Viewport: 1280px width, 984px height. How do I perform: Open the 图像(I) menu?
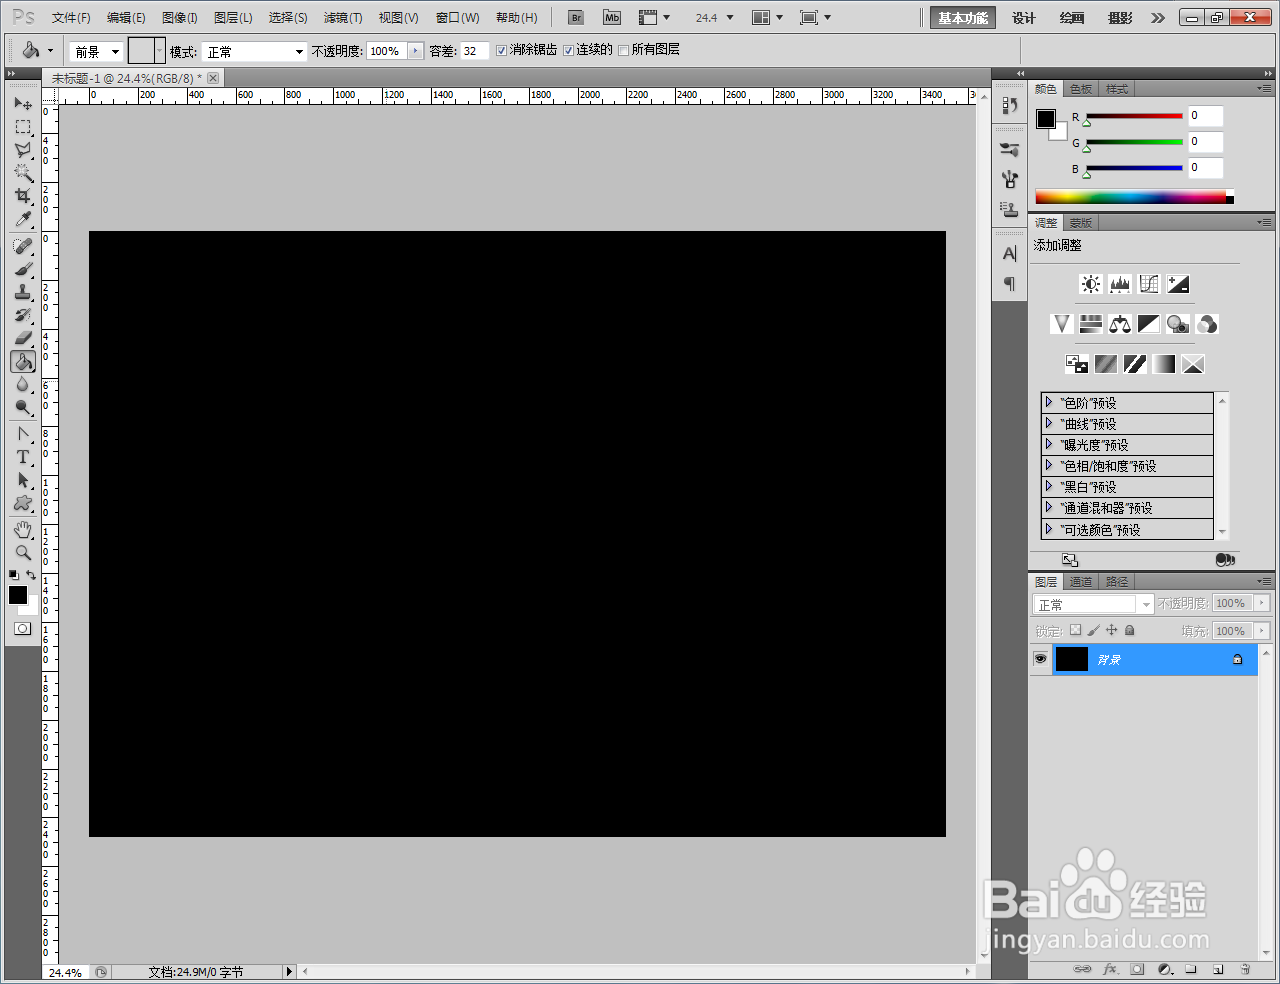coord(180,18)
